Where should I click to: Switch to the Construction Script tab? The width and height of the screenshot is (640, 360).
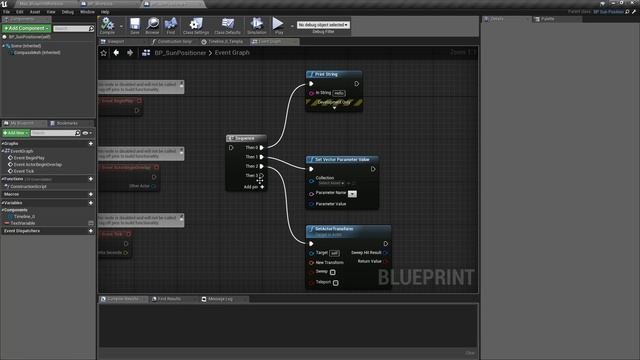pyautogui.click(x=174, y=42)
